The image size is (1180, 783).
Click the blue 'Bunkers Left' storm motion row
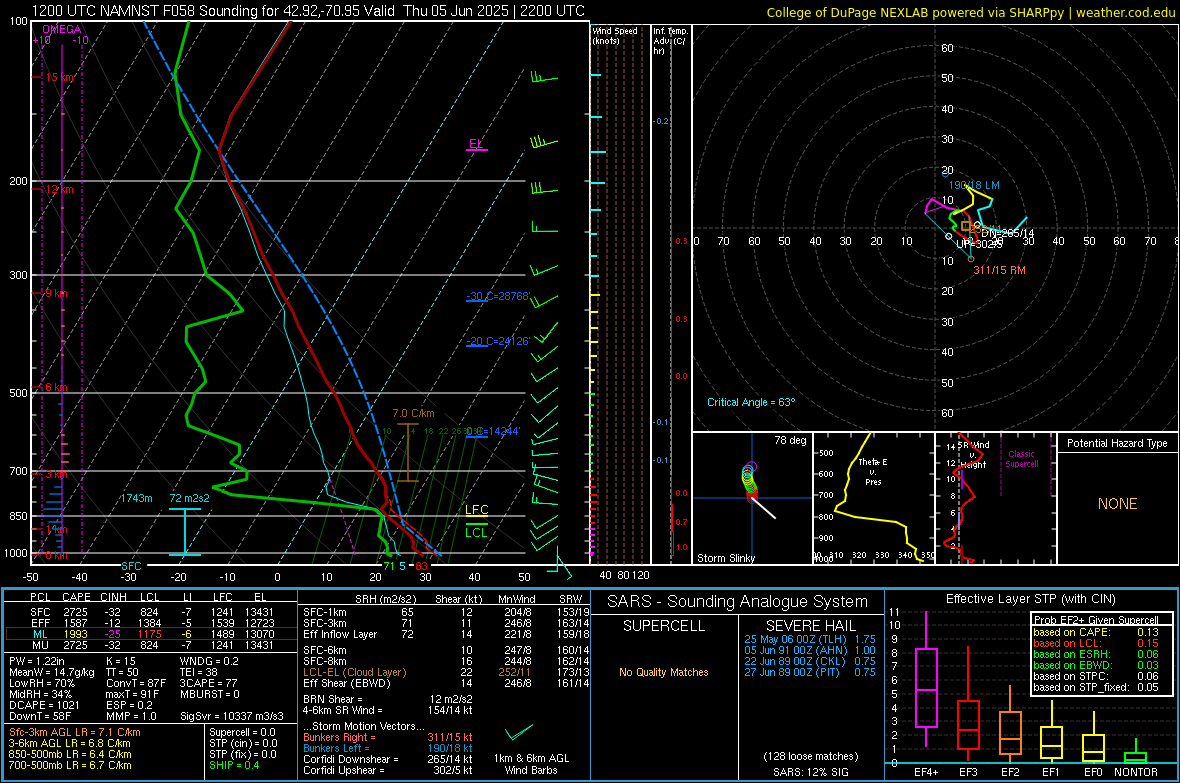click(388, 748)
